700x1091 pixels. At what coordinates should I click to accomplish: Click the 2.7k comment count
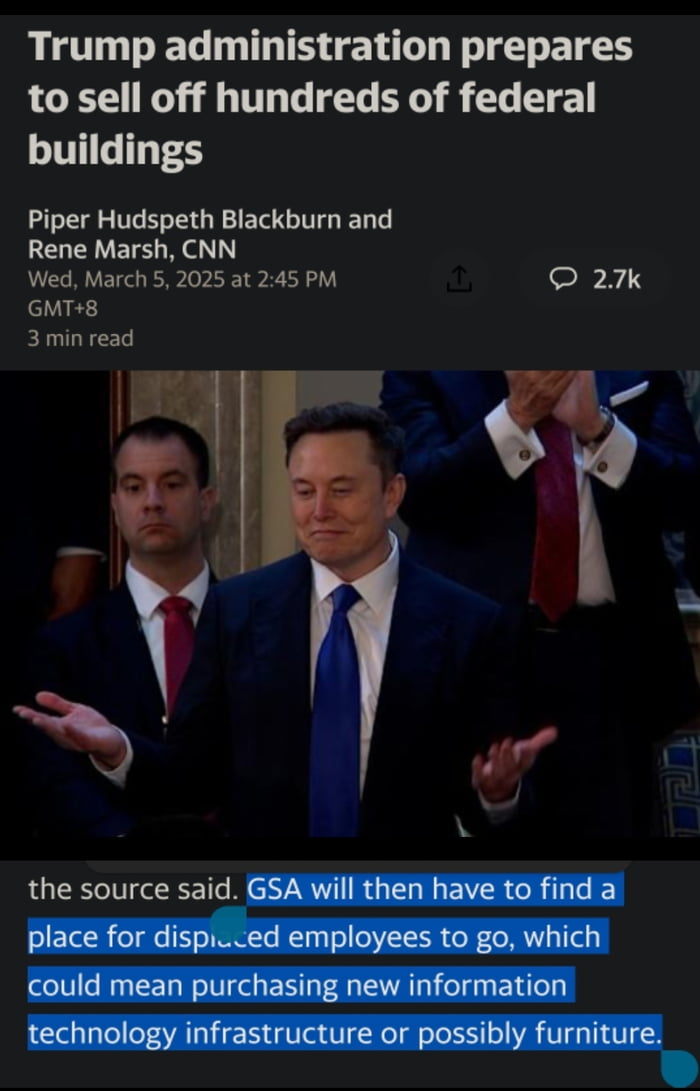(617, 279)
